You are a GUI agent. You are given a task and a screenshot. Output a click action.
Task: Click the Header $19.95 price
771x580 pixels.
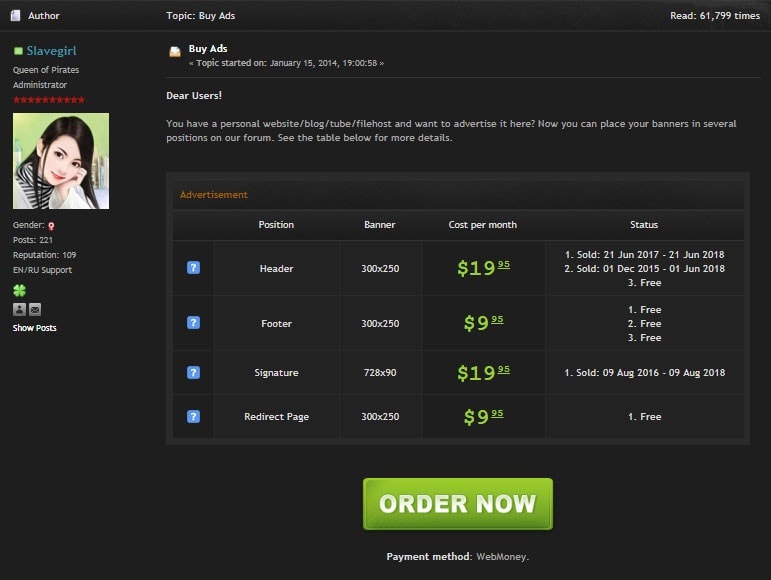483,268
